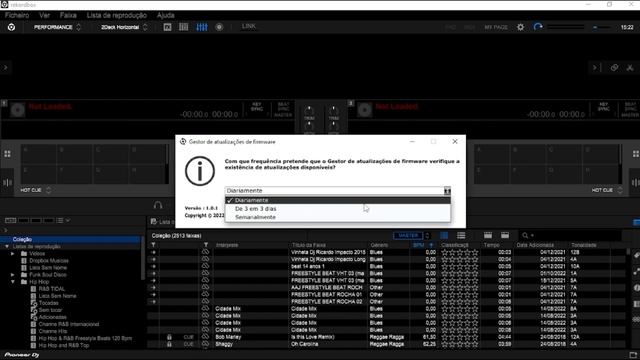Image resolution: width=640 pixels, height=360 pixels.
Task: Collapse the Hip Hop folder
Action: [x=13, y=282]
